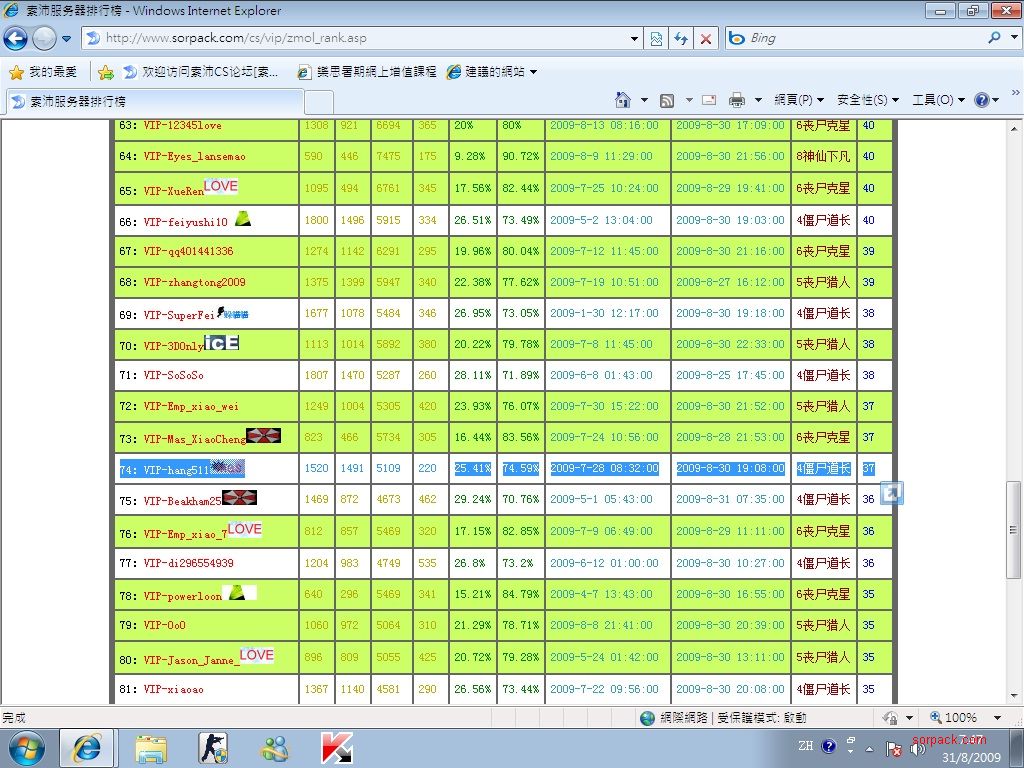Click the Print icon in command bar
This screenshot has width=1024, height=768.
[737, 100]
